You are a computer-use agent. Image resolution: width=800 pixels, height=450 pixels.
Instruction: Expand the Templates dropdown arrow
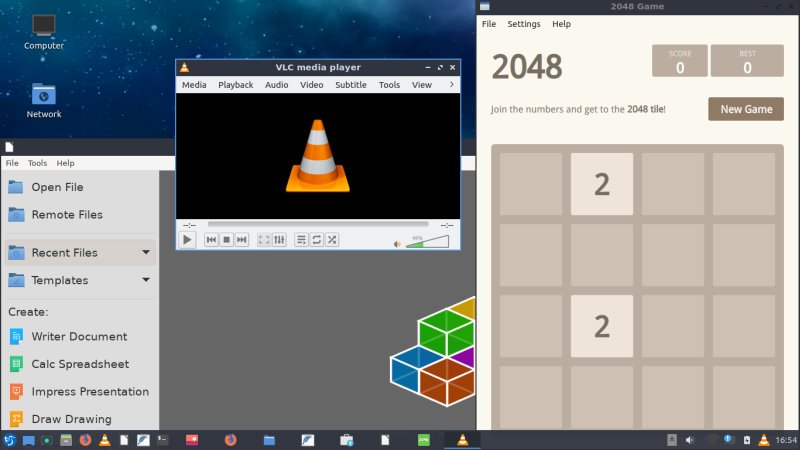146,280
